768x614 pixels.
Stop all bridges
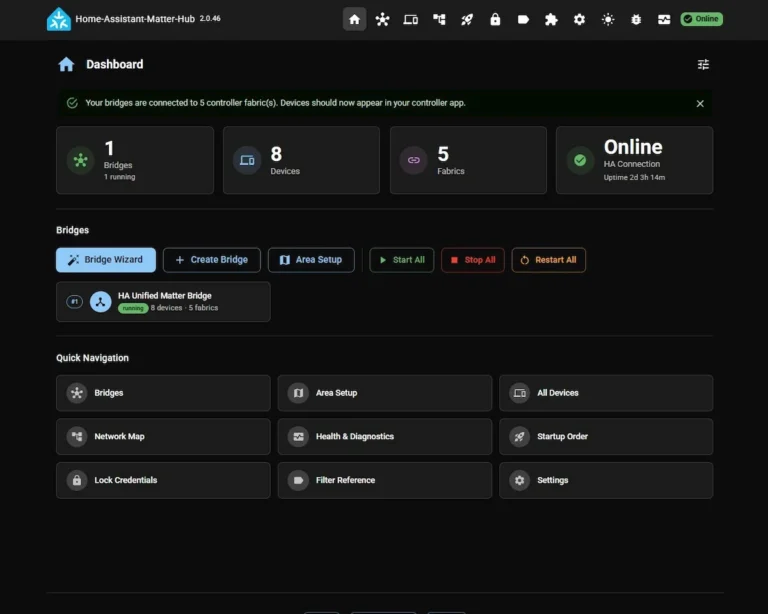click(473, 260)
